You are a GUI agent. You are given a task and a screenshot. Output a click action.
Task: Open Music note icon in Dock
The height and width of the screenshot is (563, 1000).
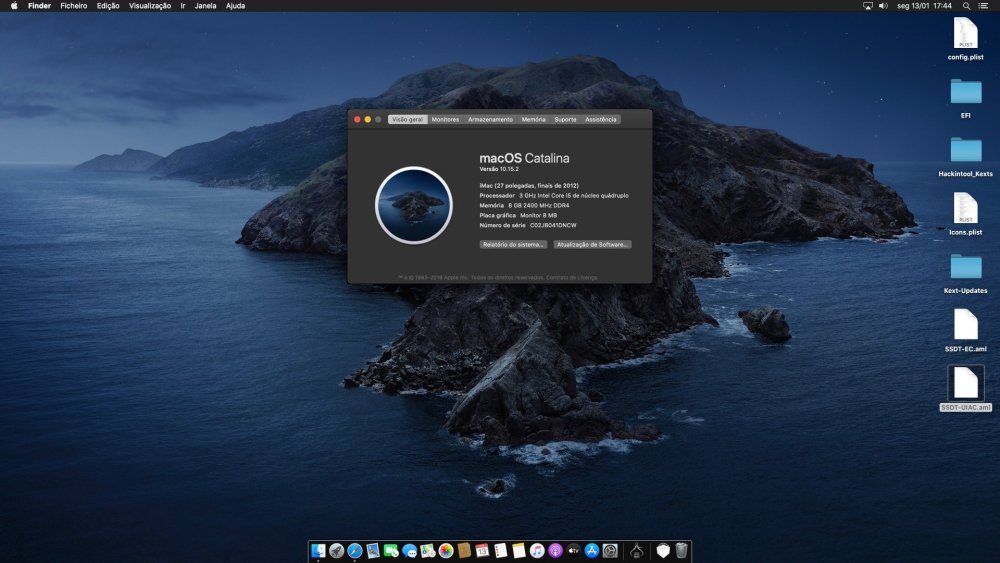click(537, 550)
